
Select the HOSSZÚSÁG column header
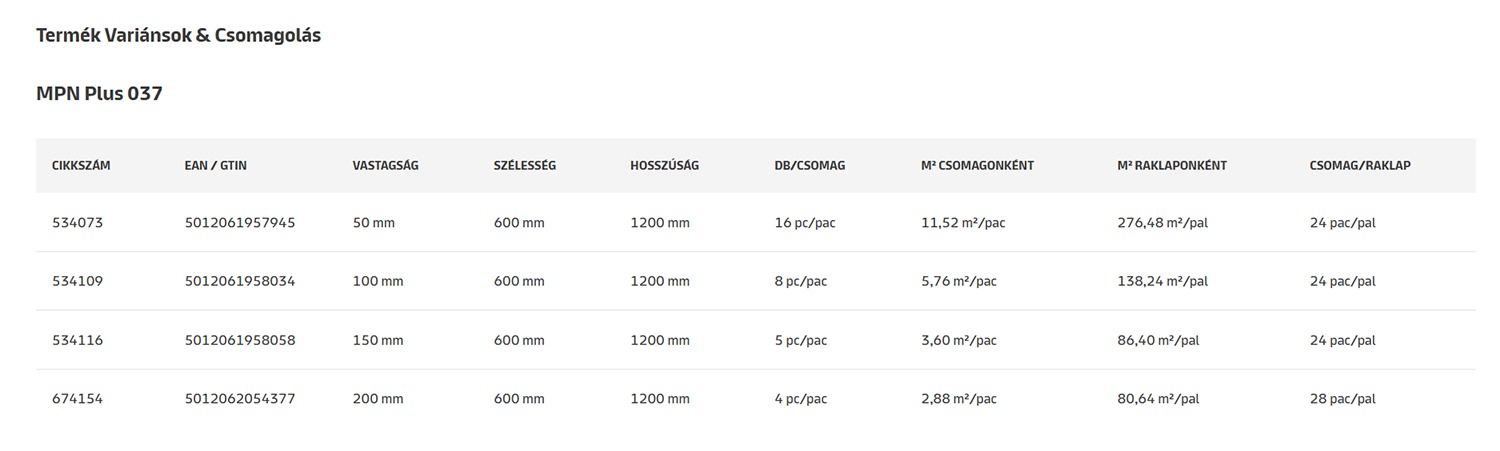pyautogui.click(x=664, y=166)
